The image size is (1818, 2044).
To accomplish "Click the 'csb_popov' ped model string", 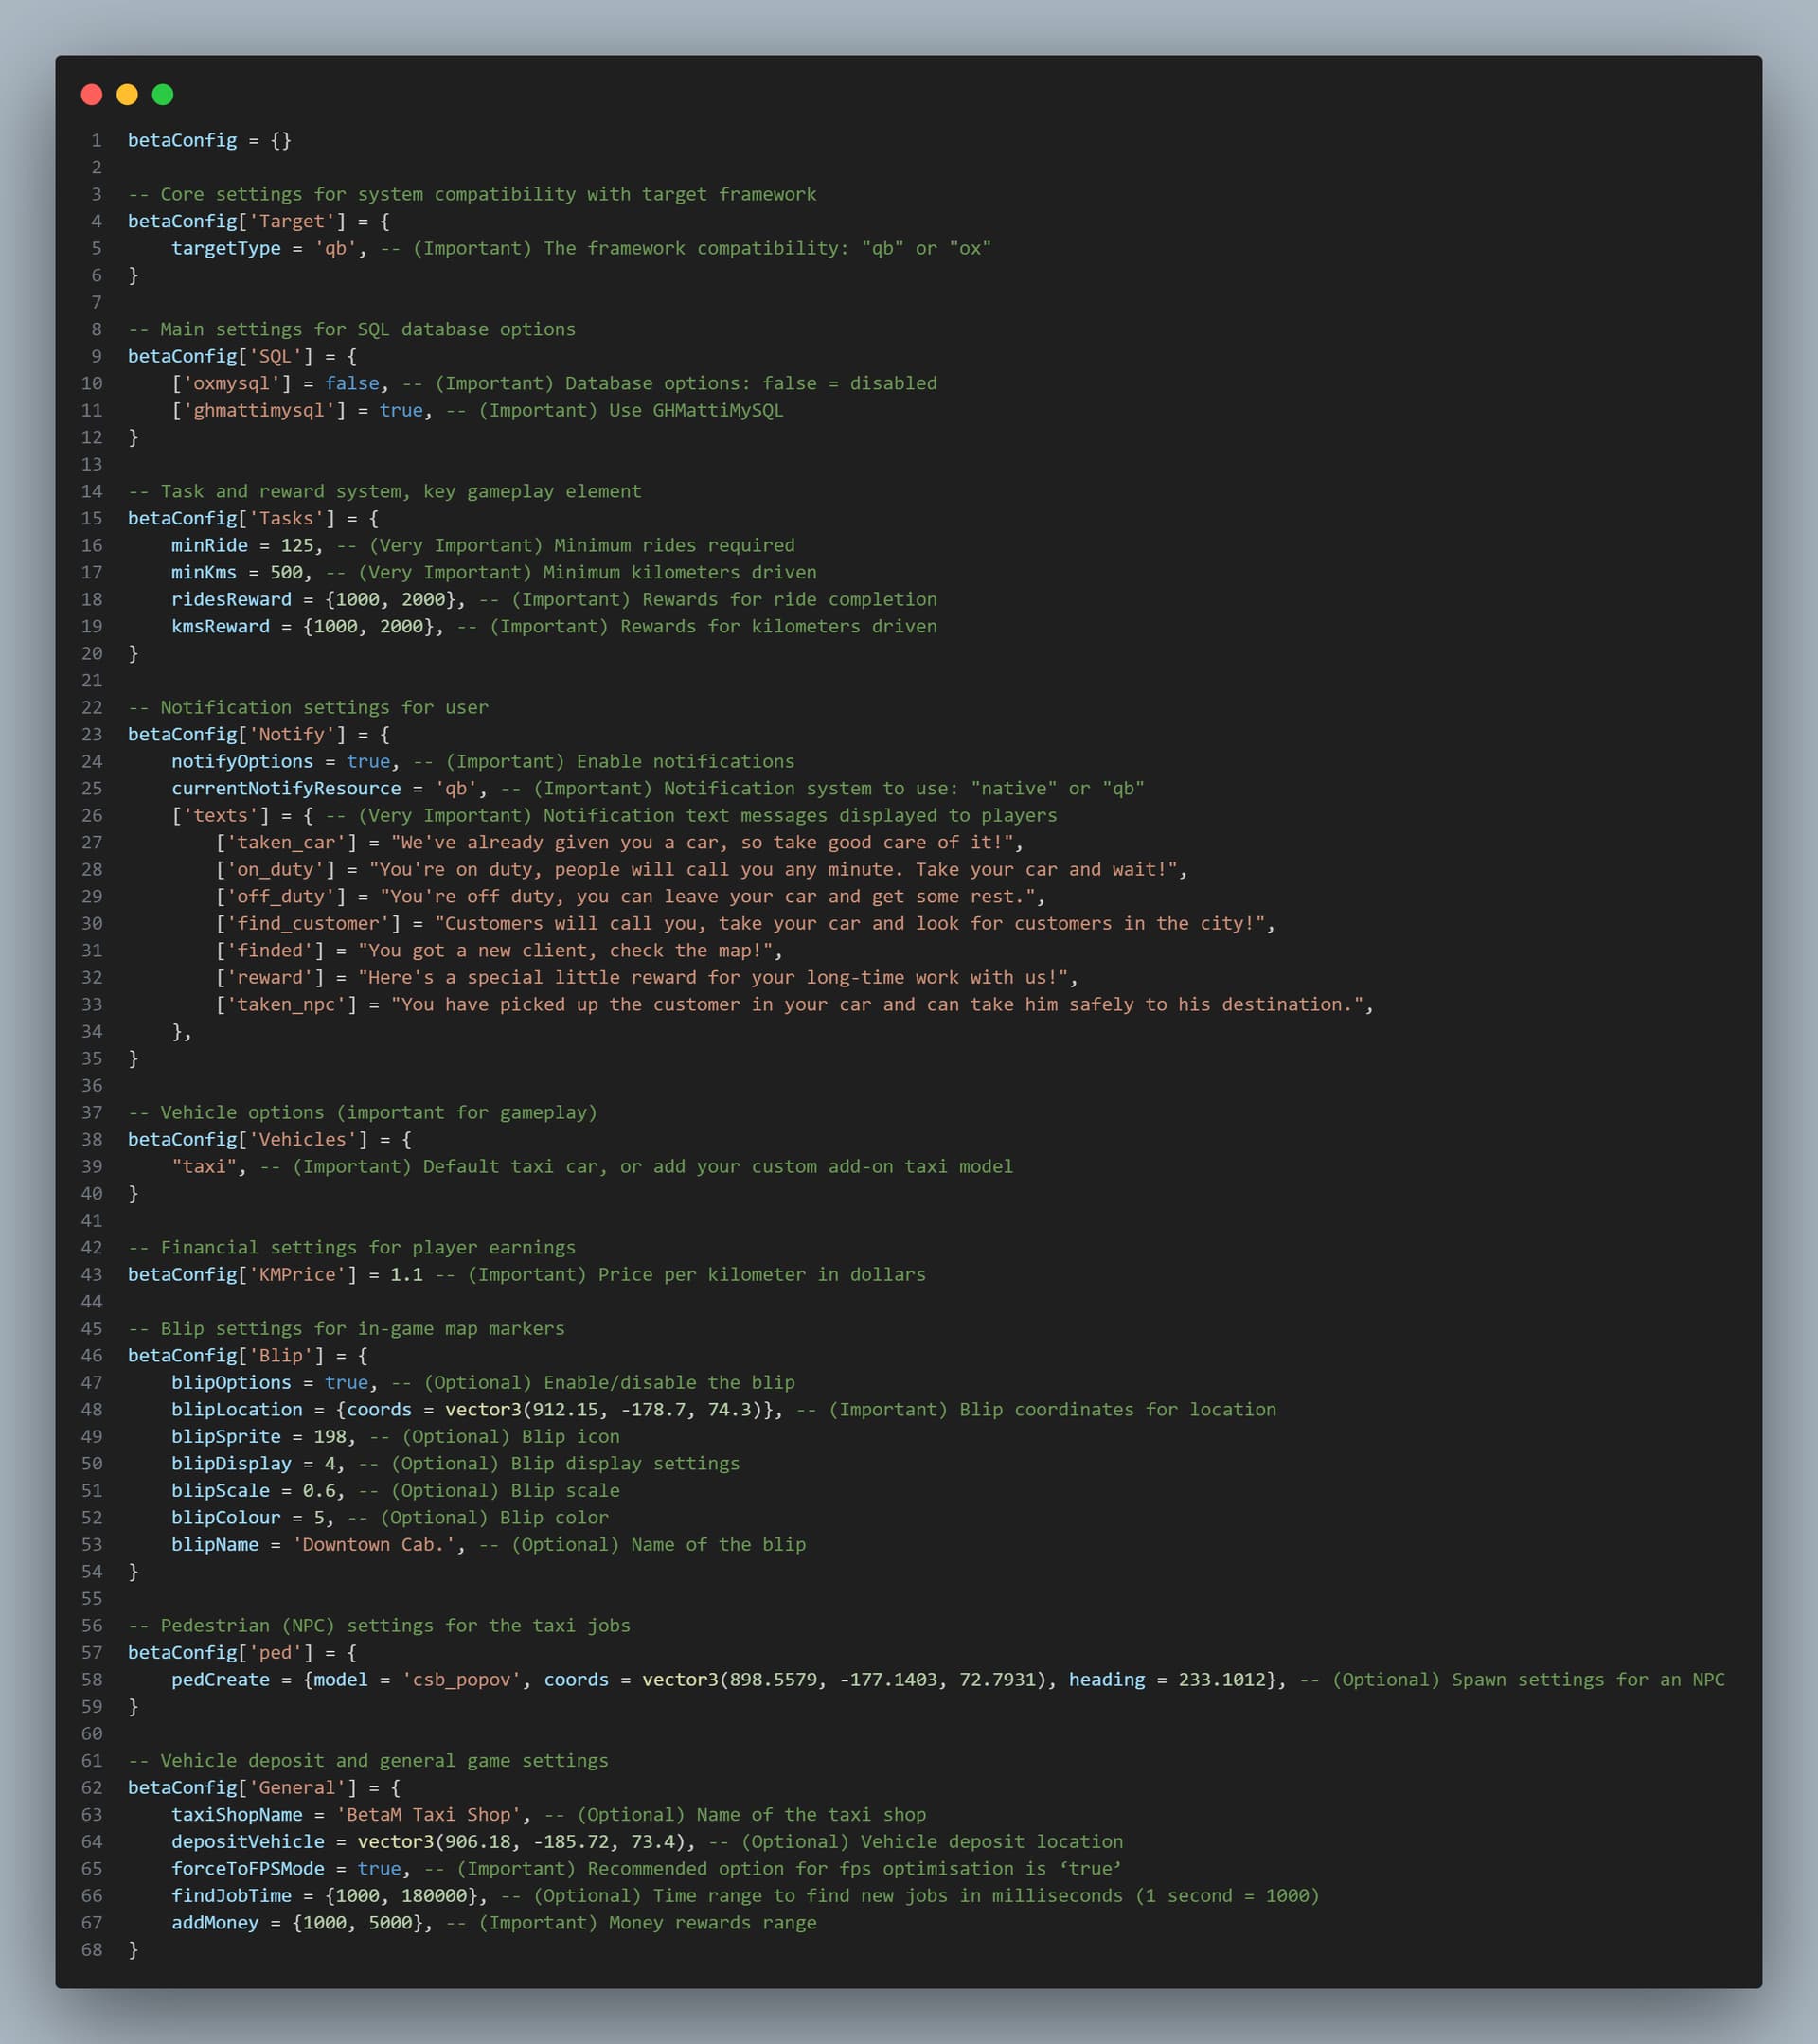I will tap(462, 1679).
